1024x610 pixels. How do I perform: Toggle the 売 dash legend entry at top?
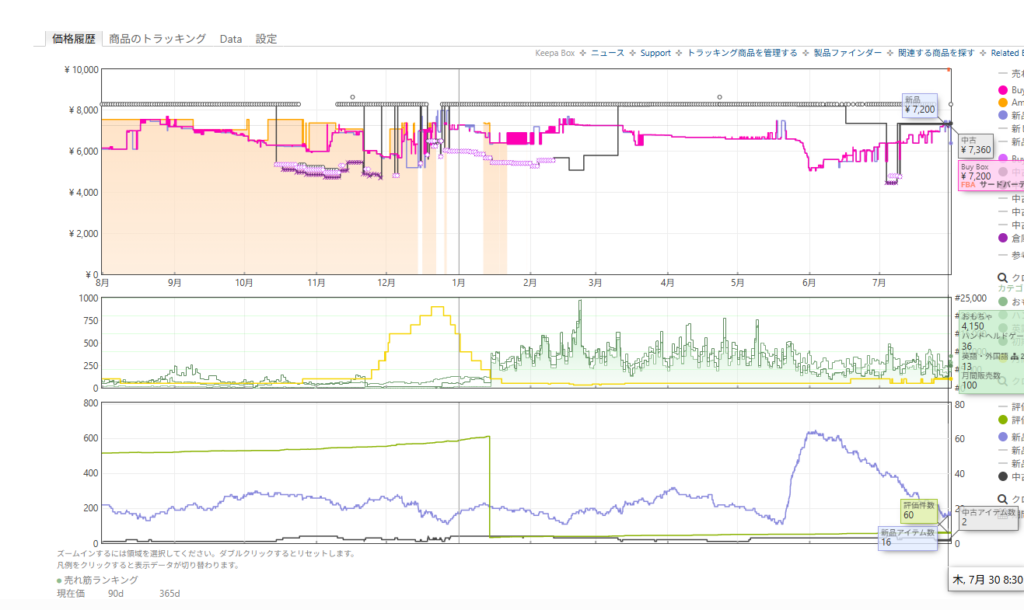click(1011, 73)
